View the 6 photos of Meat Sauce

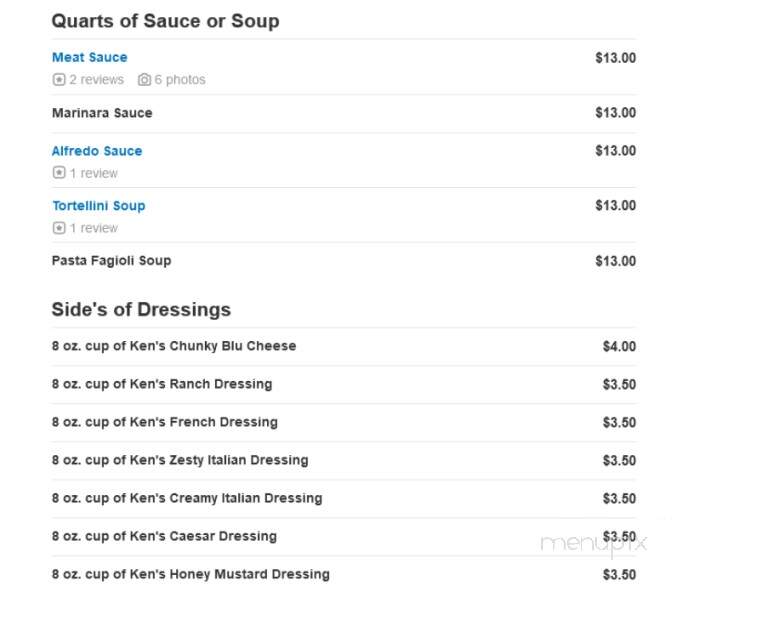[180, 79]
